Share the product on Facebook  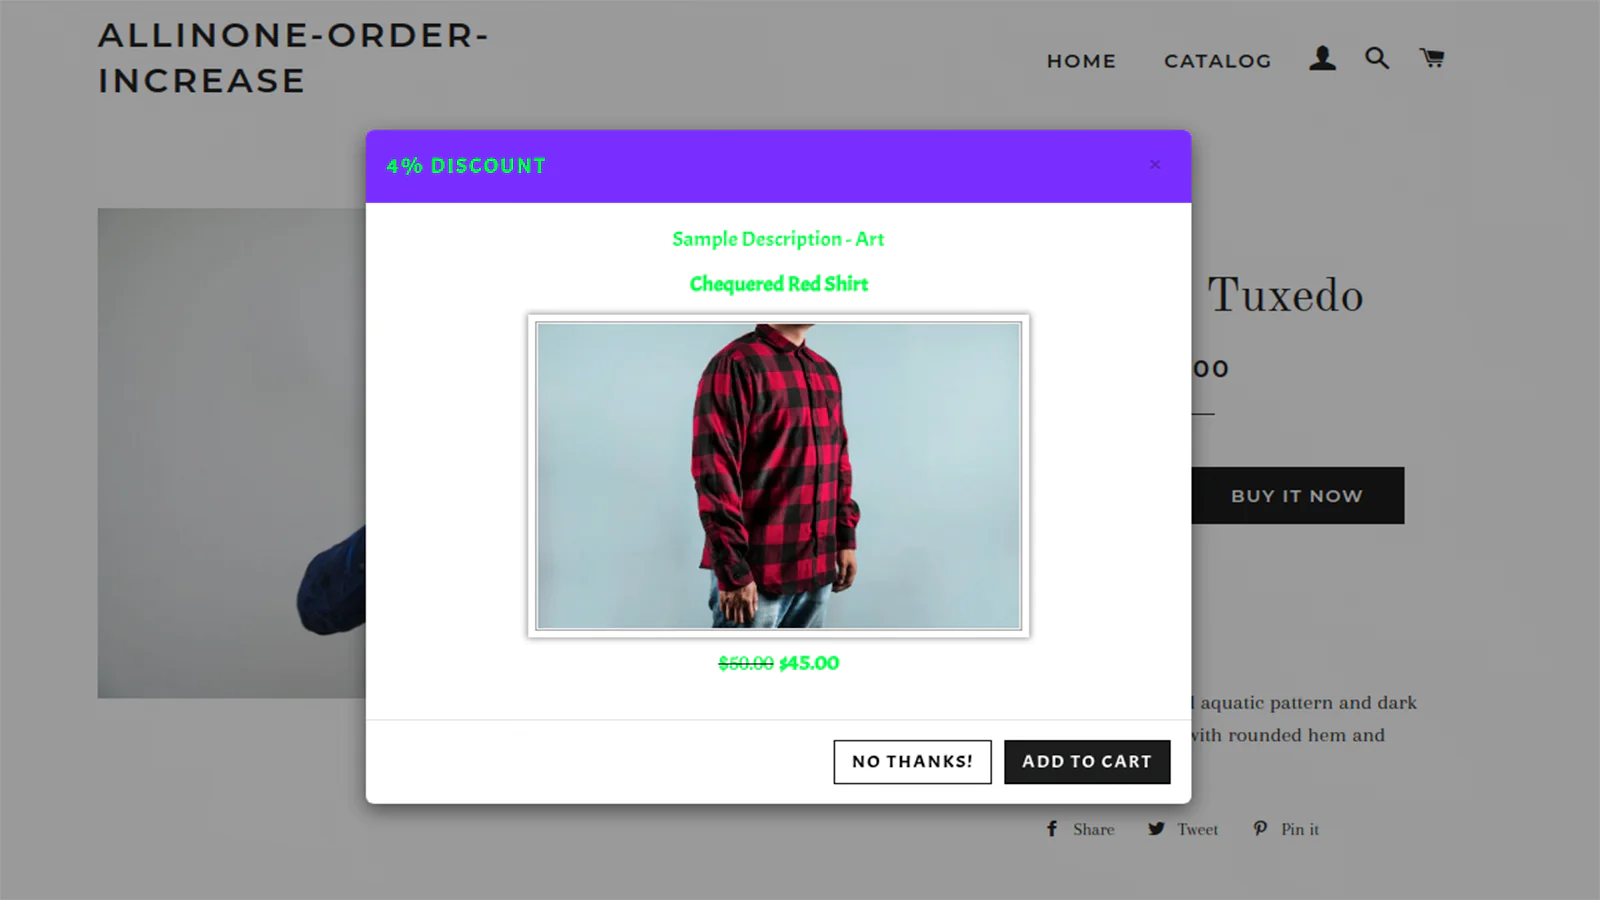(1080, 829)
